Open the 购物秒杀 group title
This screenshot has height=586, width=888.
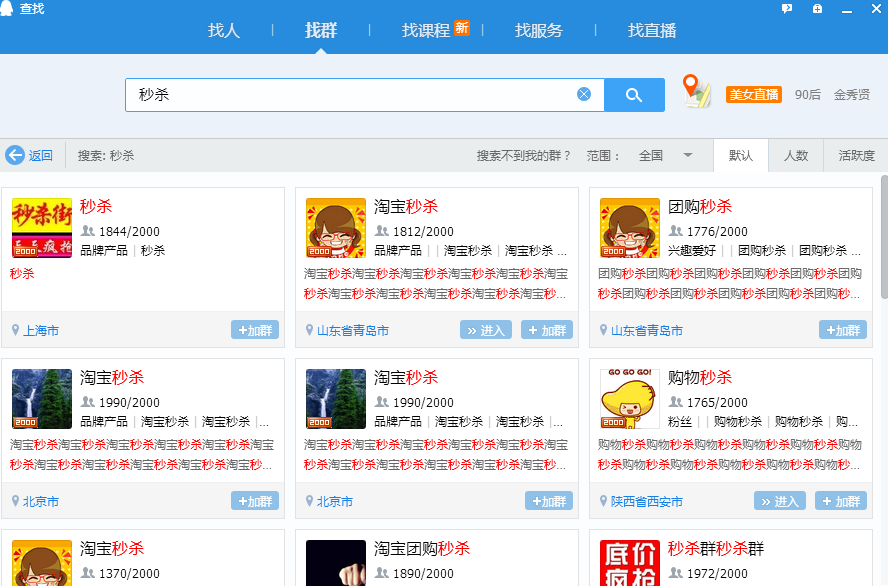pos(700,378)
